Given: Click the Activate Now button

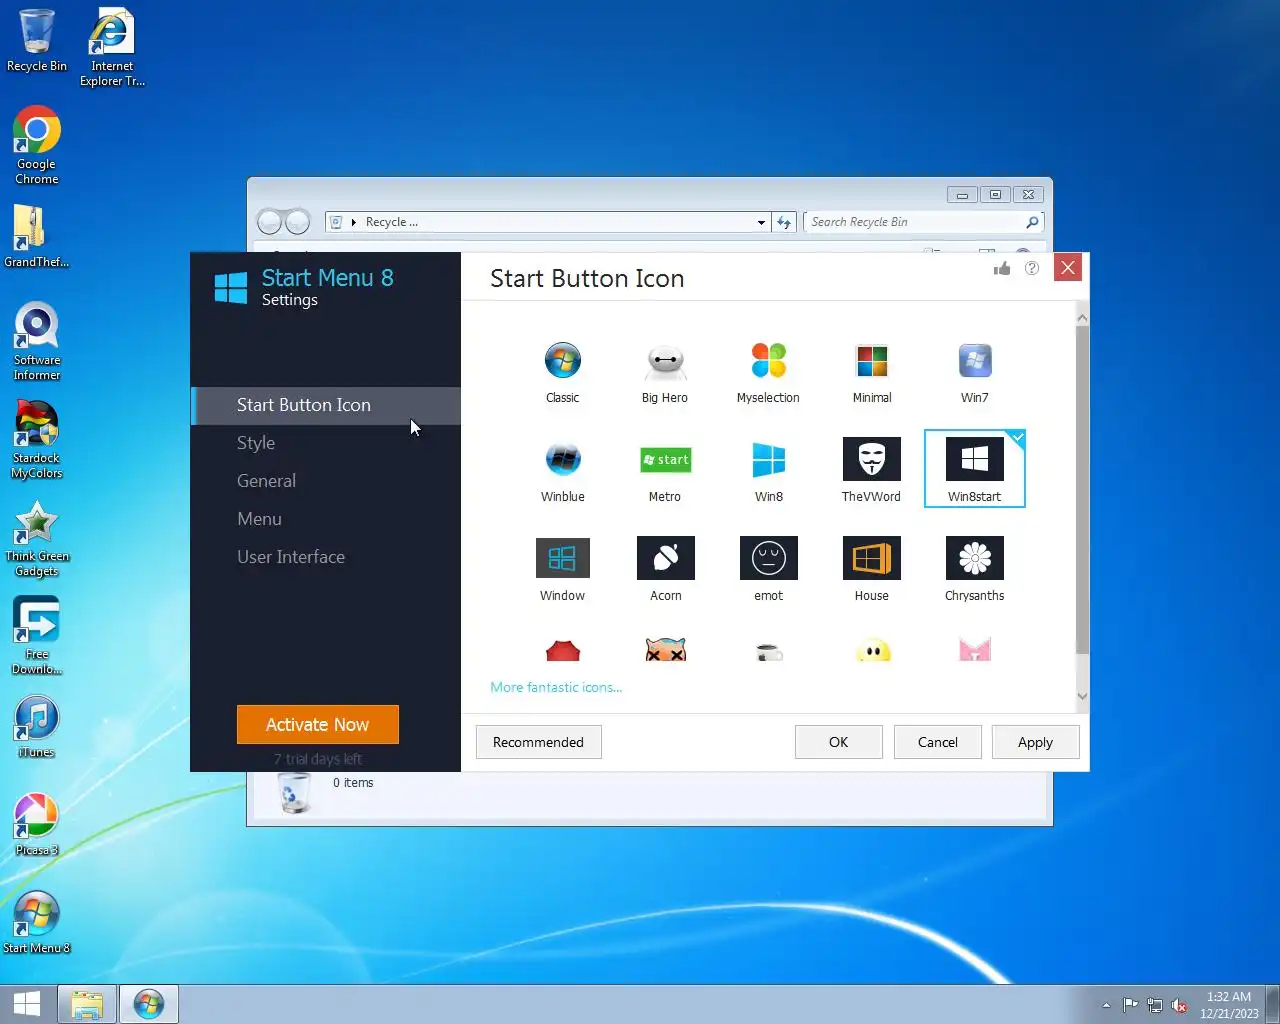Looking at the screenshot, I should point(318,724).
